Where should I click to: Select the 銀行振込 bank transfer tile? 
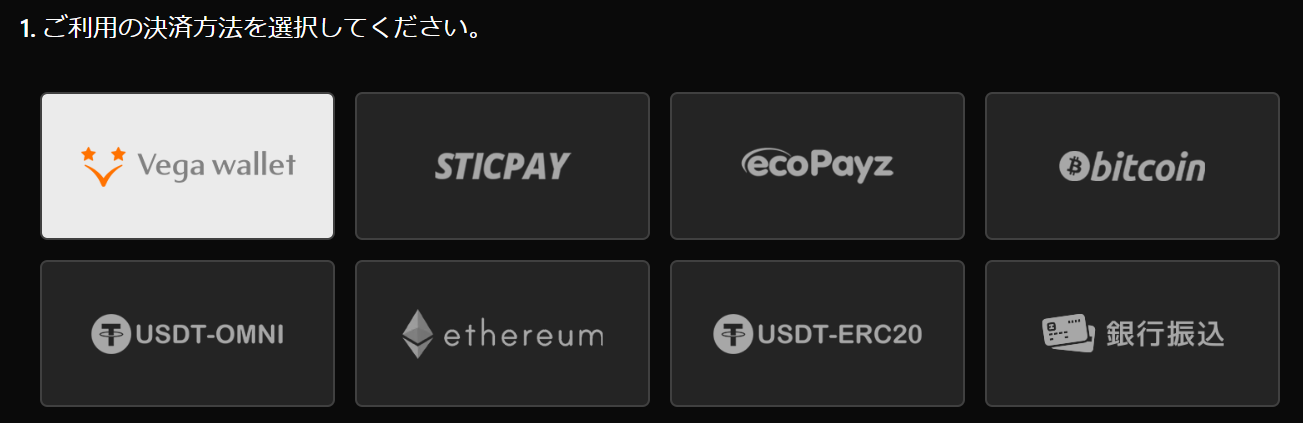(1132, 333)
